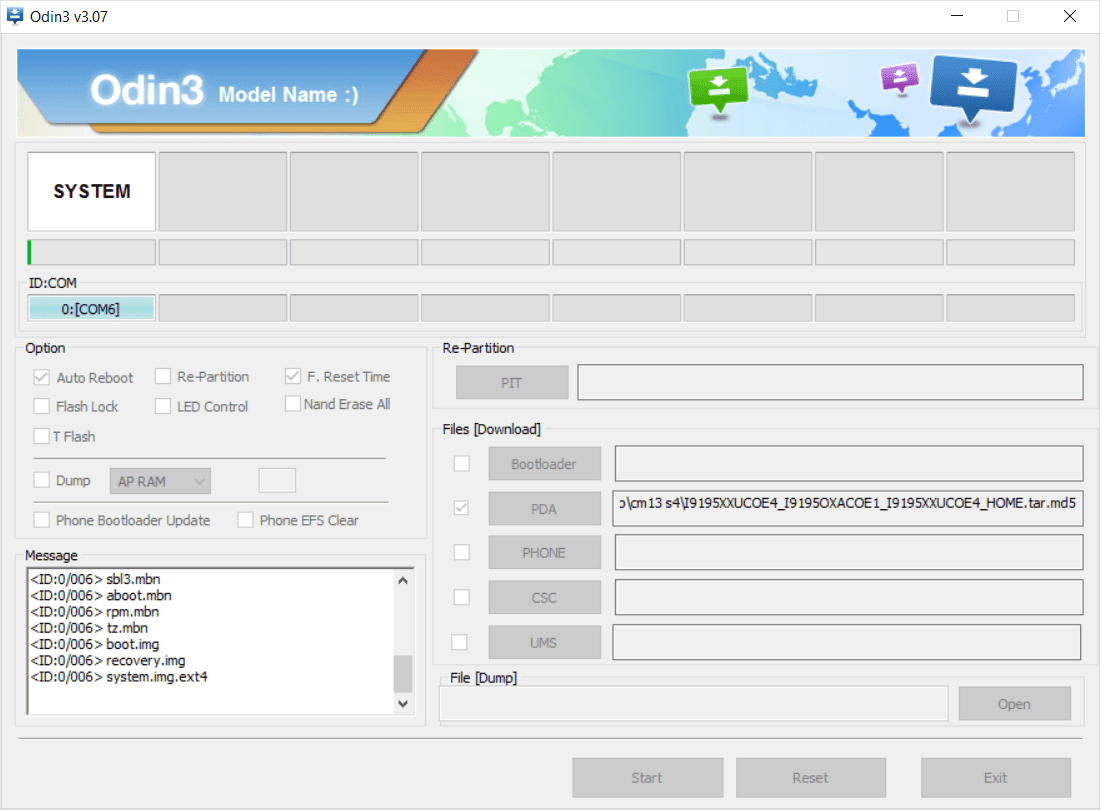Click the Open dump file button
The image size is (1102, 810).
coord(1014,704)
